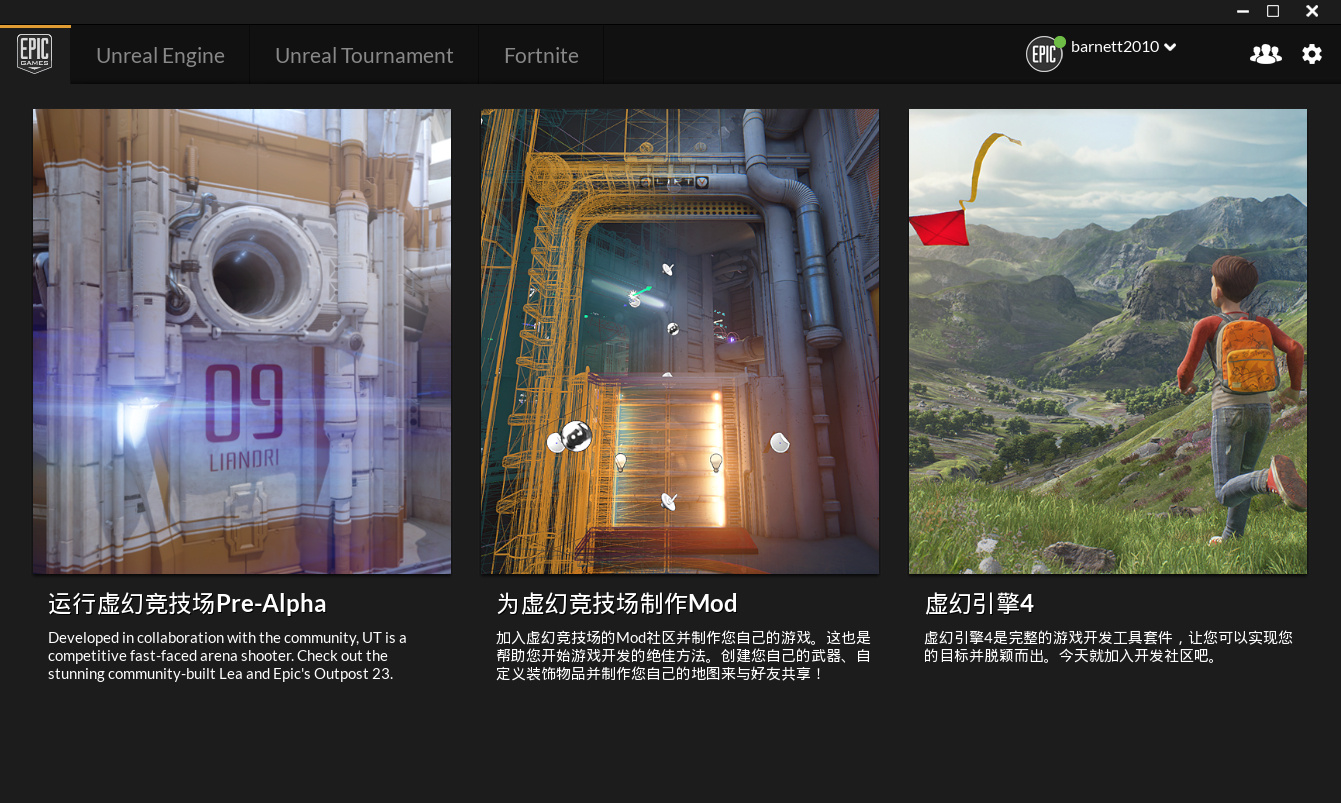
Task: Click the 为虚幻竞技场制作Mod heading
Action: pyautogui.click(x=616, y=603)
